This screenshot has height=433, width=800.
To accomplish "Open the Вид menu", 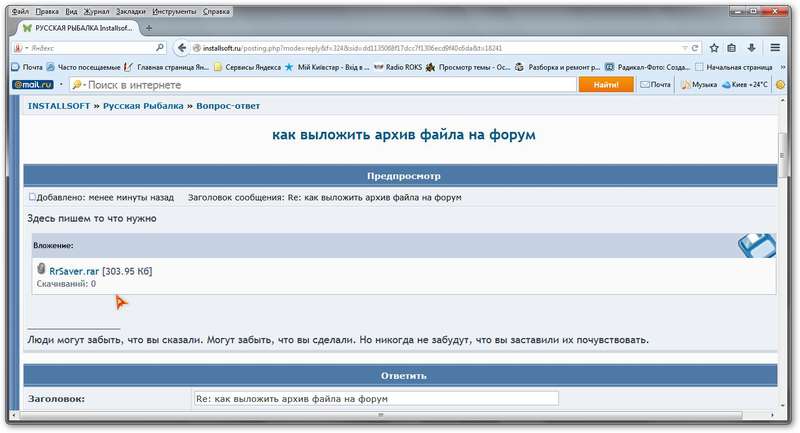I will point(71,11).
